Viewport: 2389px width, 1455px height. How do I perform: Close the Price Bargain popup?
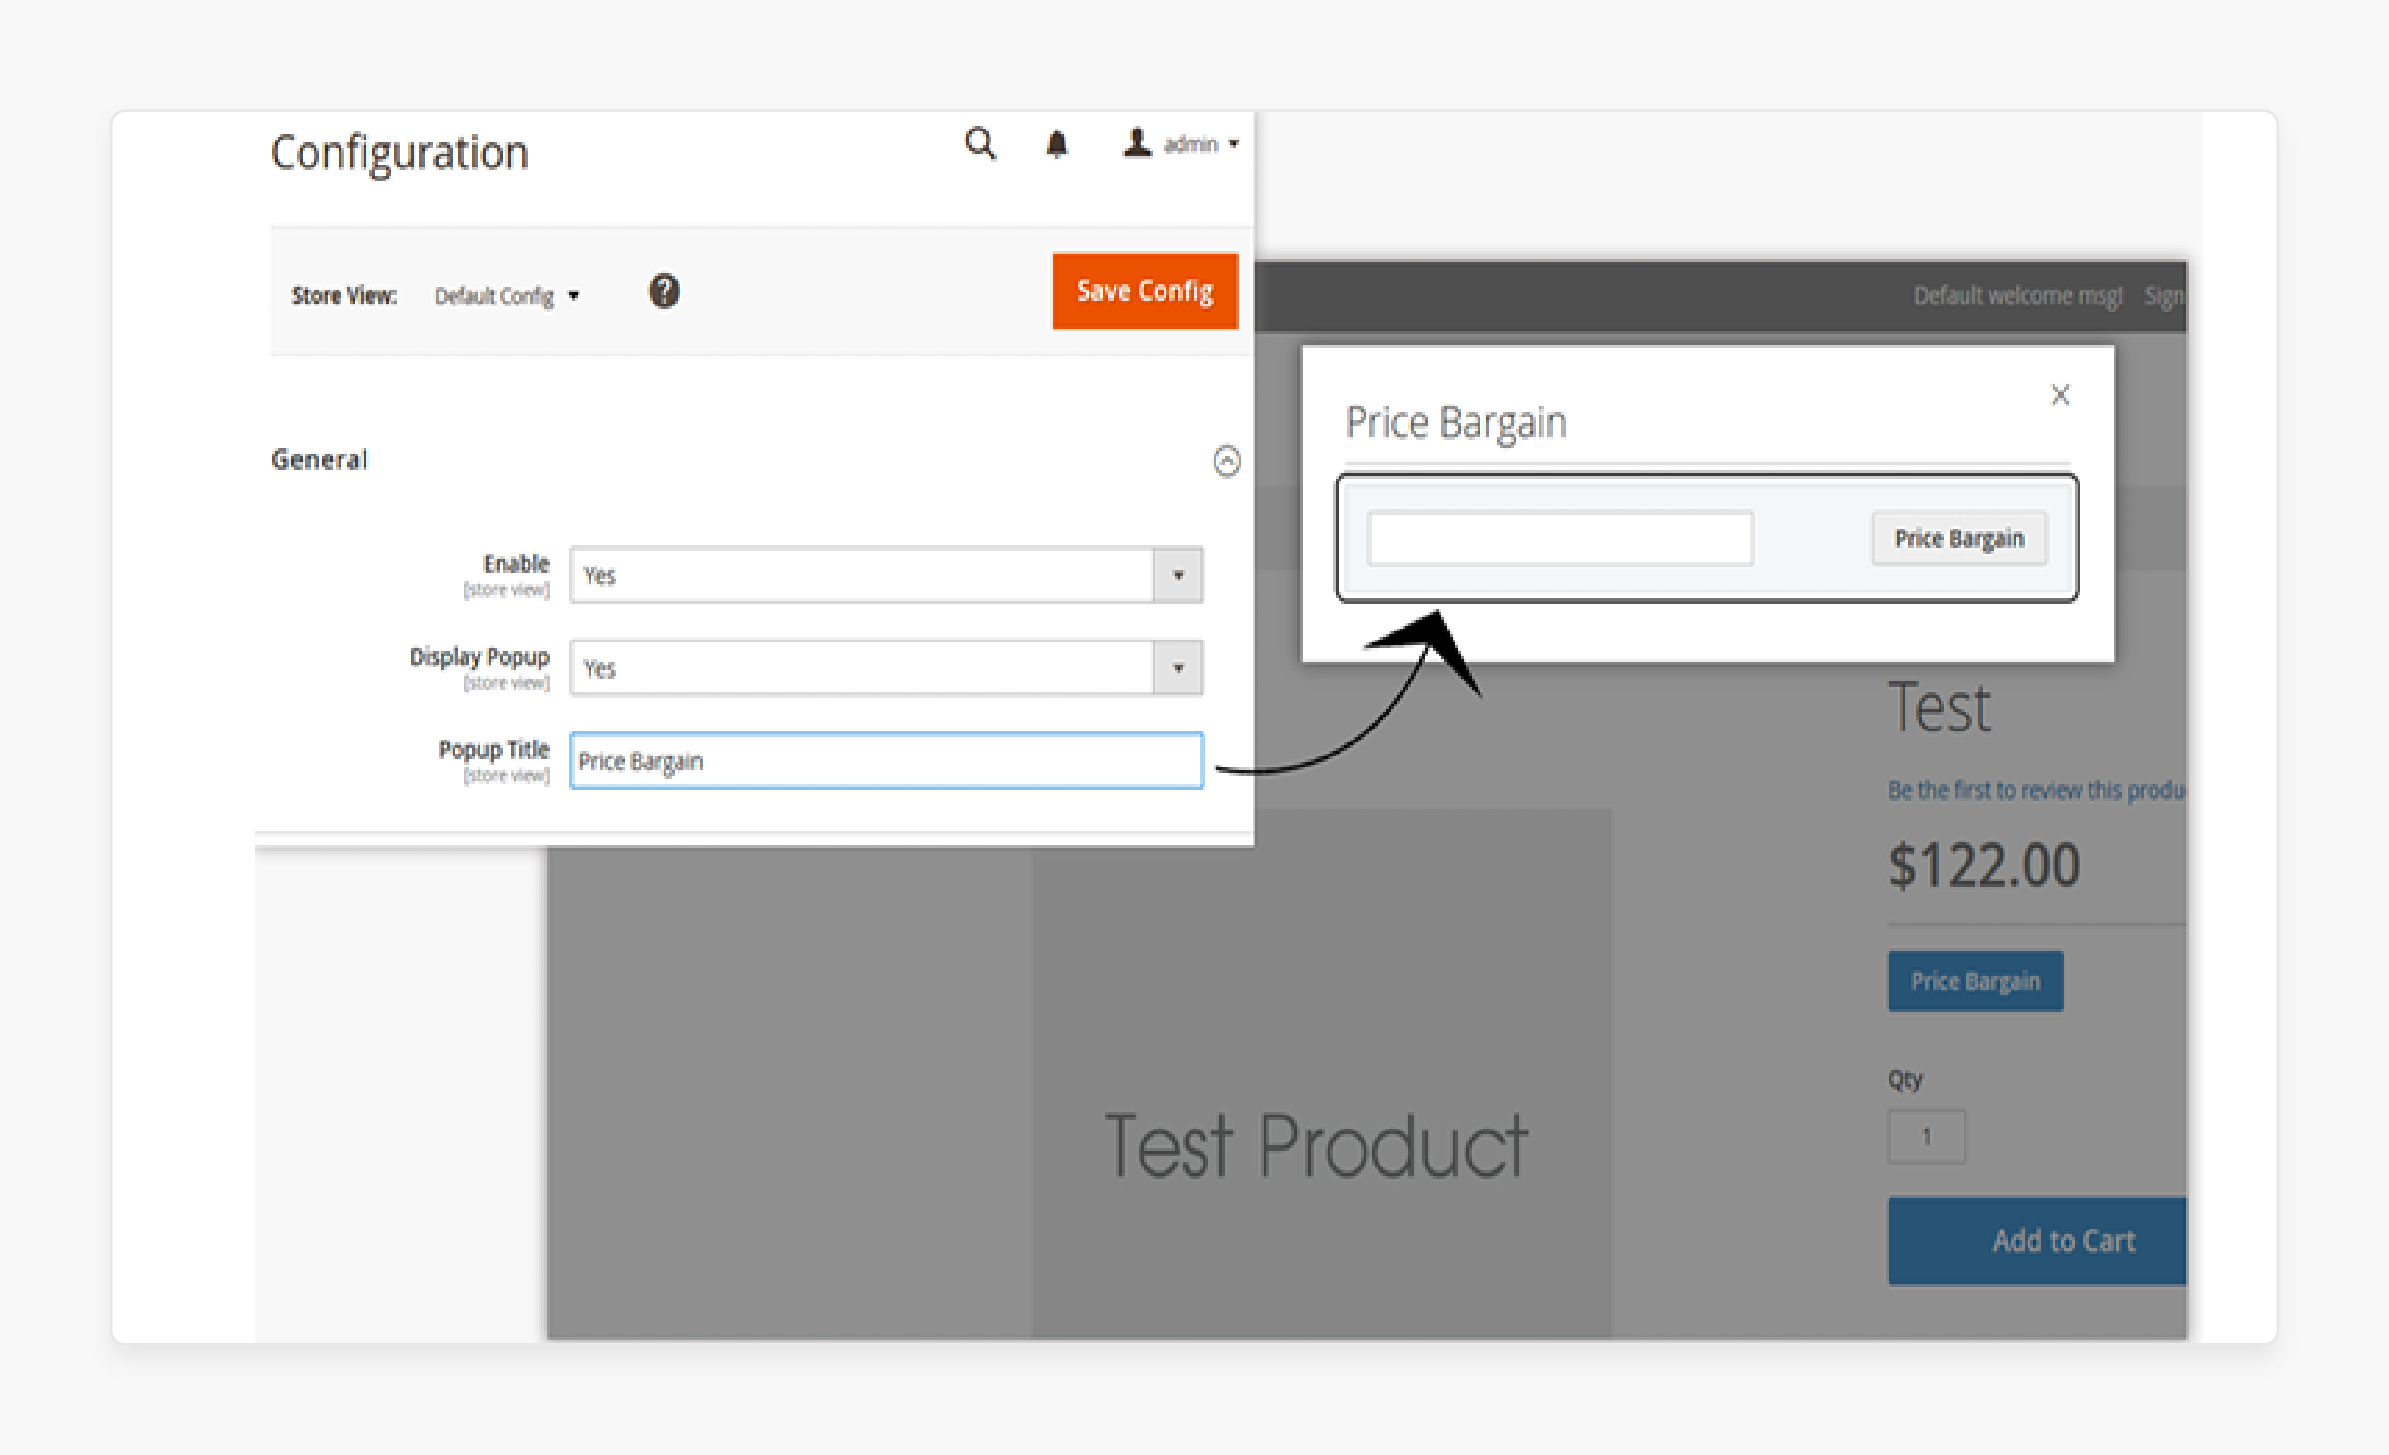click(x=2060, y=396)
